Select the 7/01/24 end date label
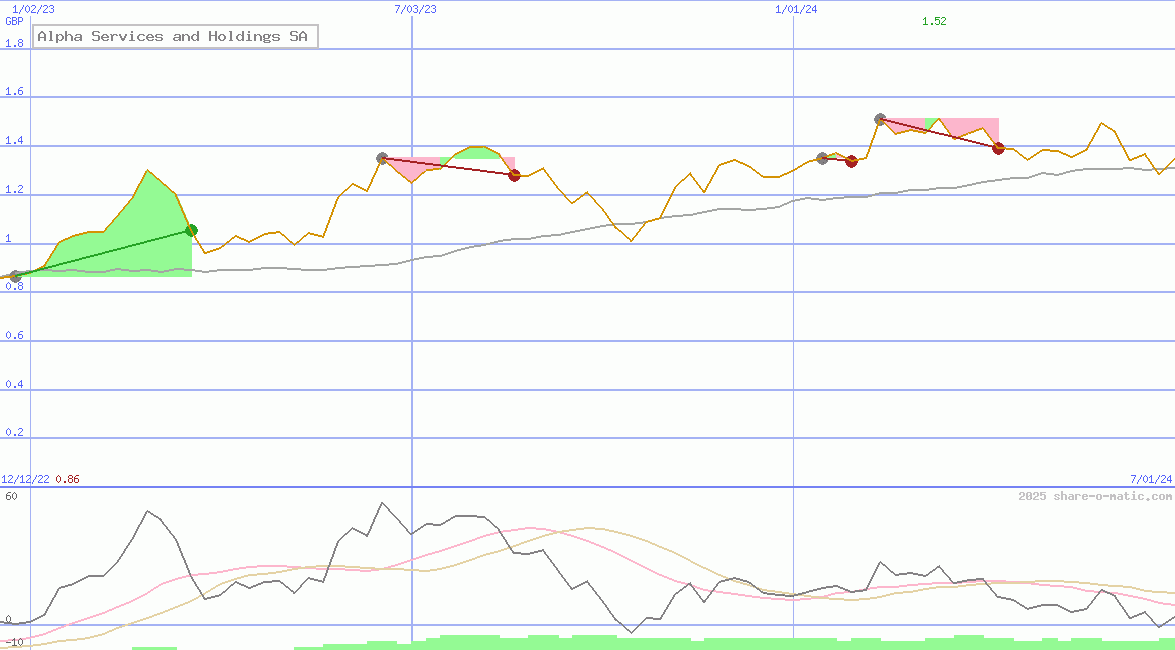Image resolution: width=1175 pixels, height=650 pixels. 1150,479
